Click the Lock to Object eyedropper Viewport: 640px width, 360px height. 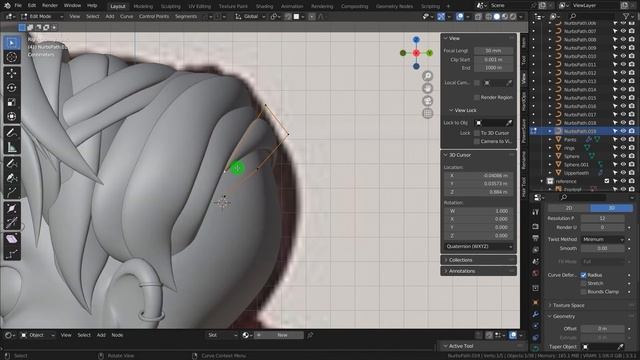coord(509,123)
